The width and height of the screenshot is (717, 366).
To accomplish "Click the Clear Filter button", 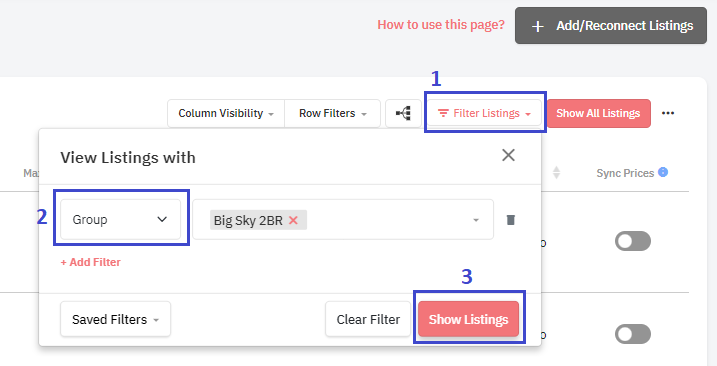I will pos(368,319).
